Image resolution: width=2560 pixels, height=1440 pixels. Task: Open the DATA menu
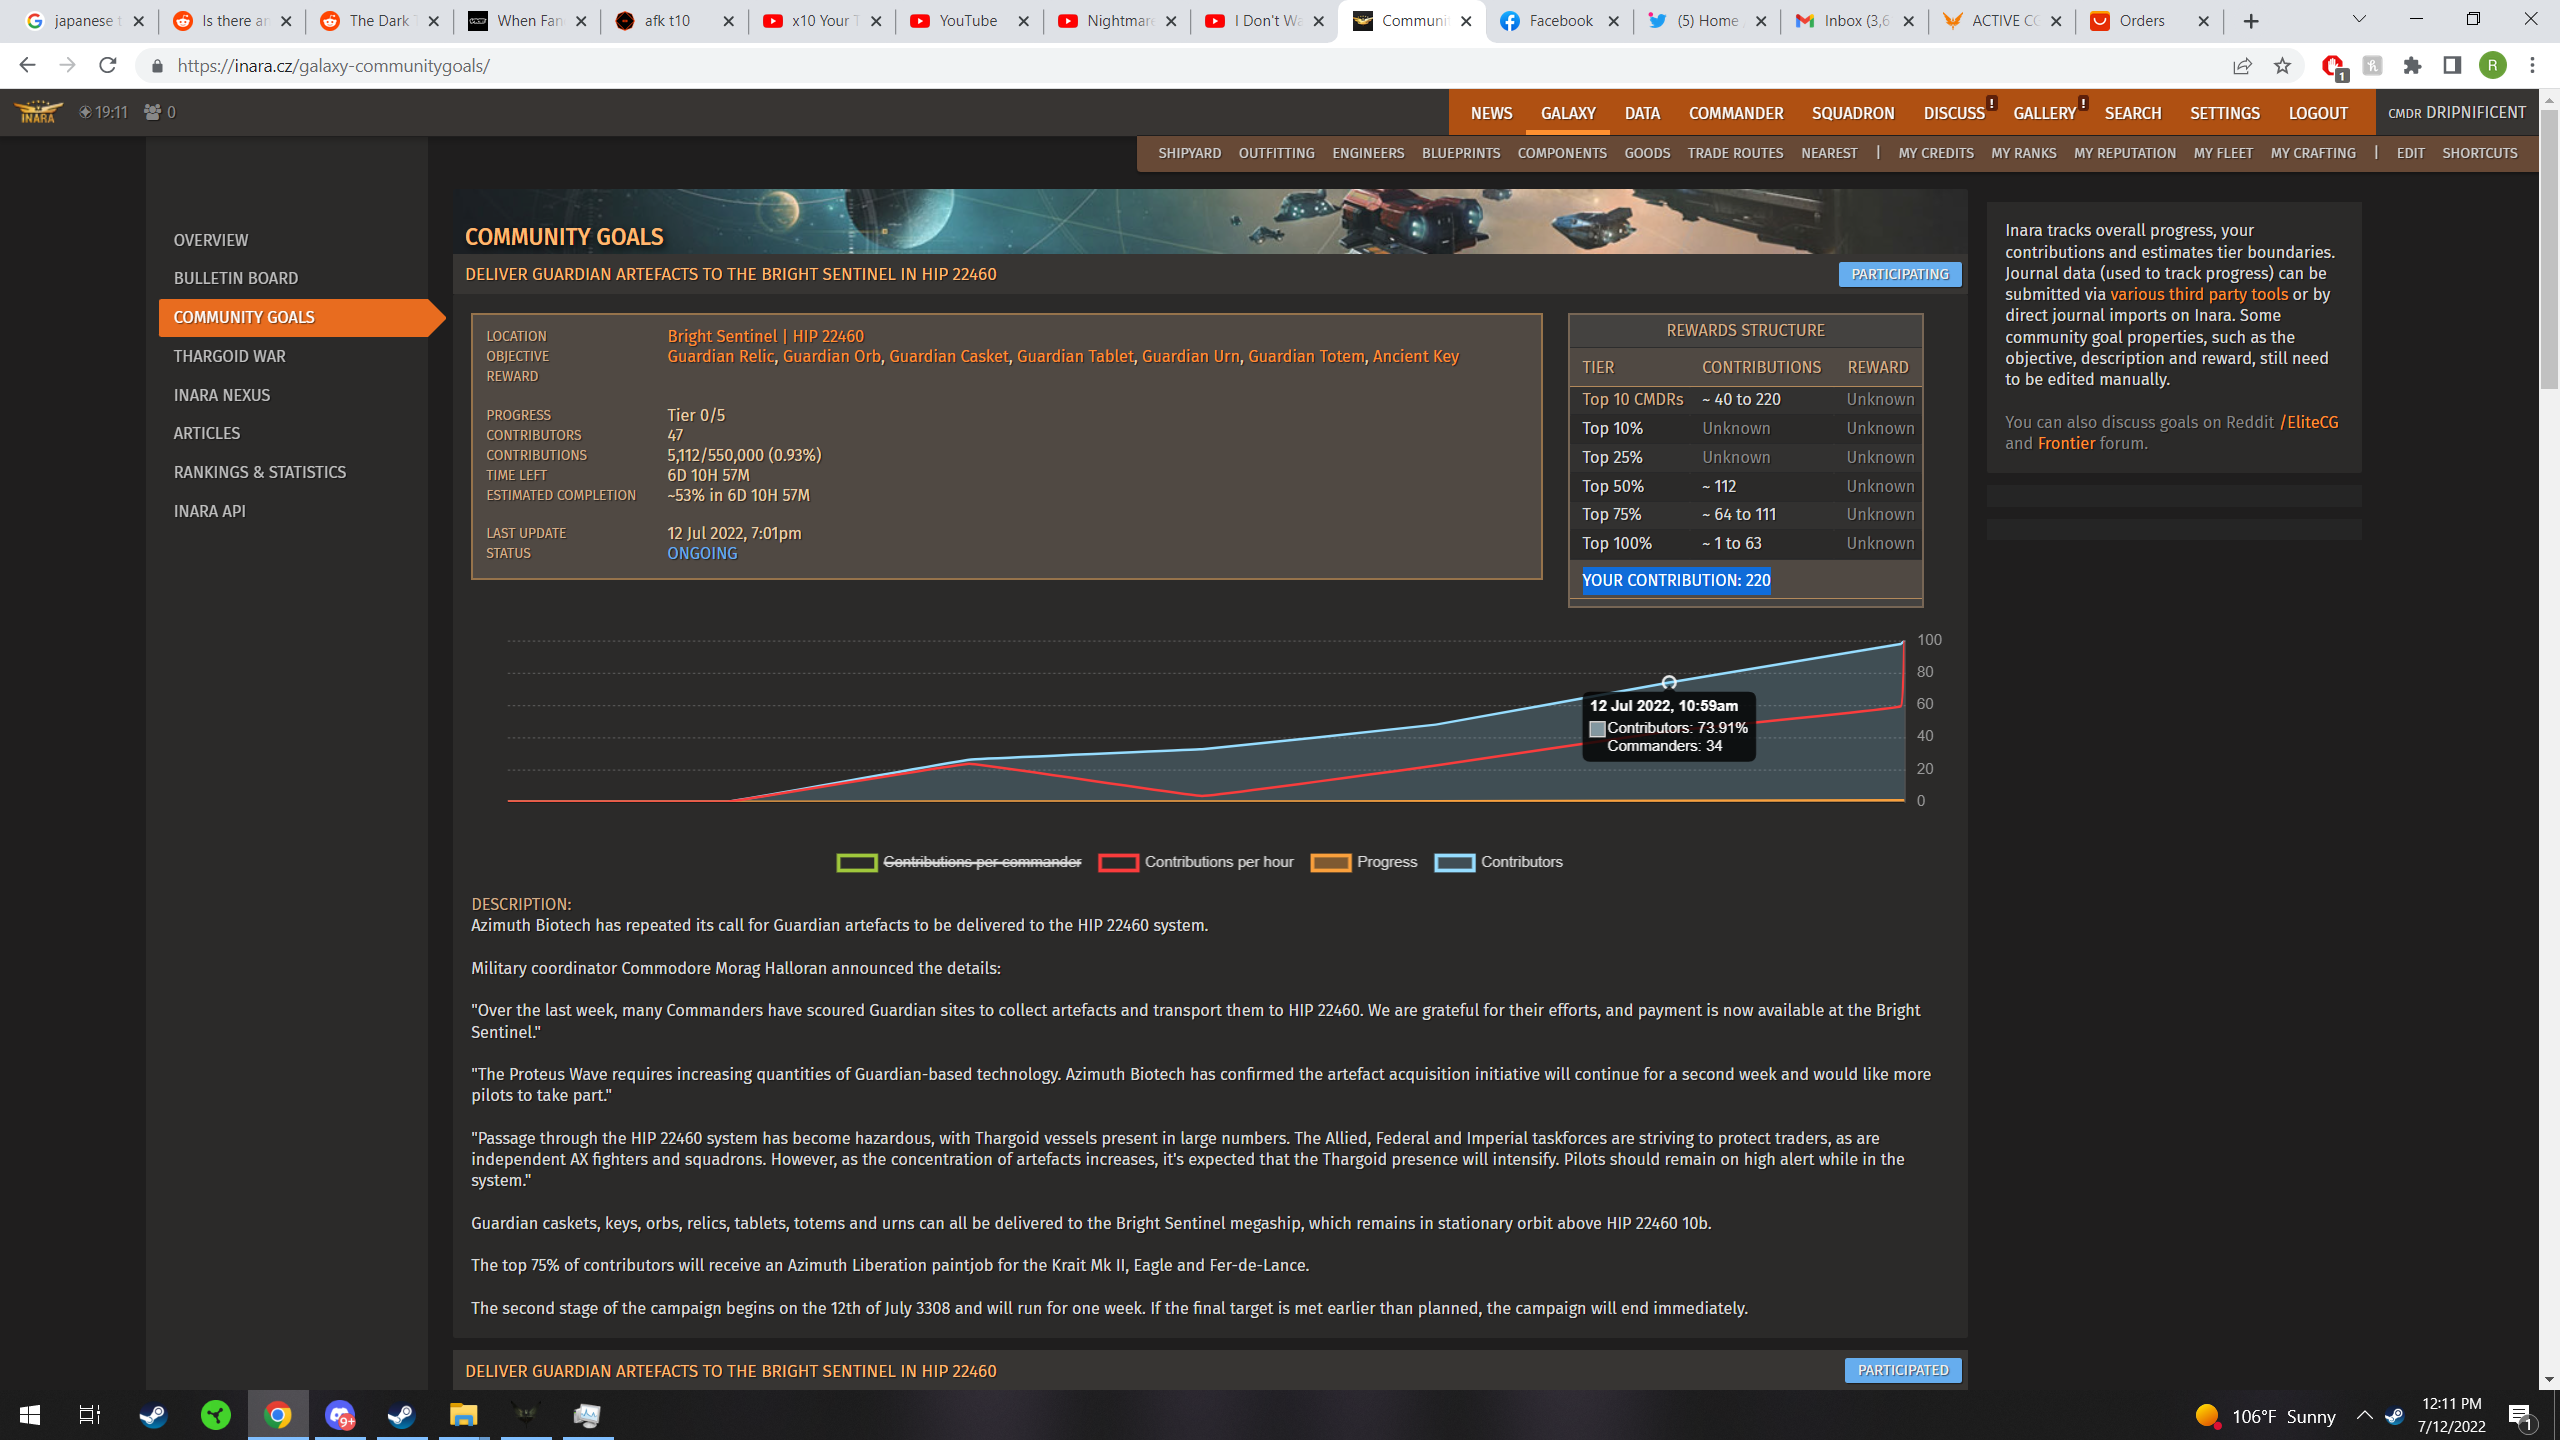[1642, 113]
